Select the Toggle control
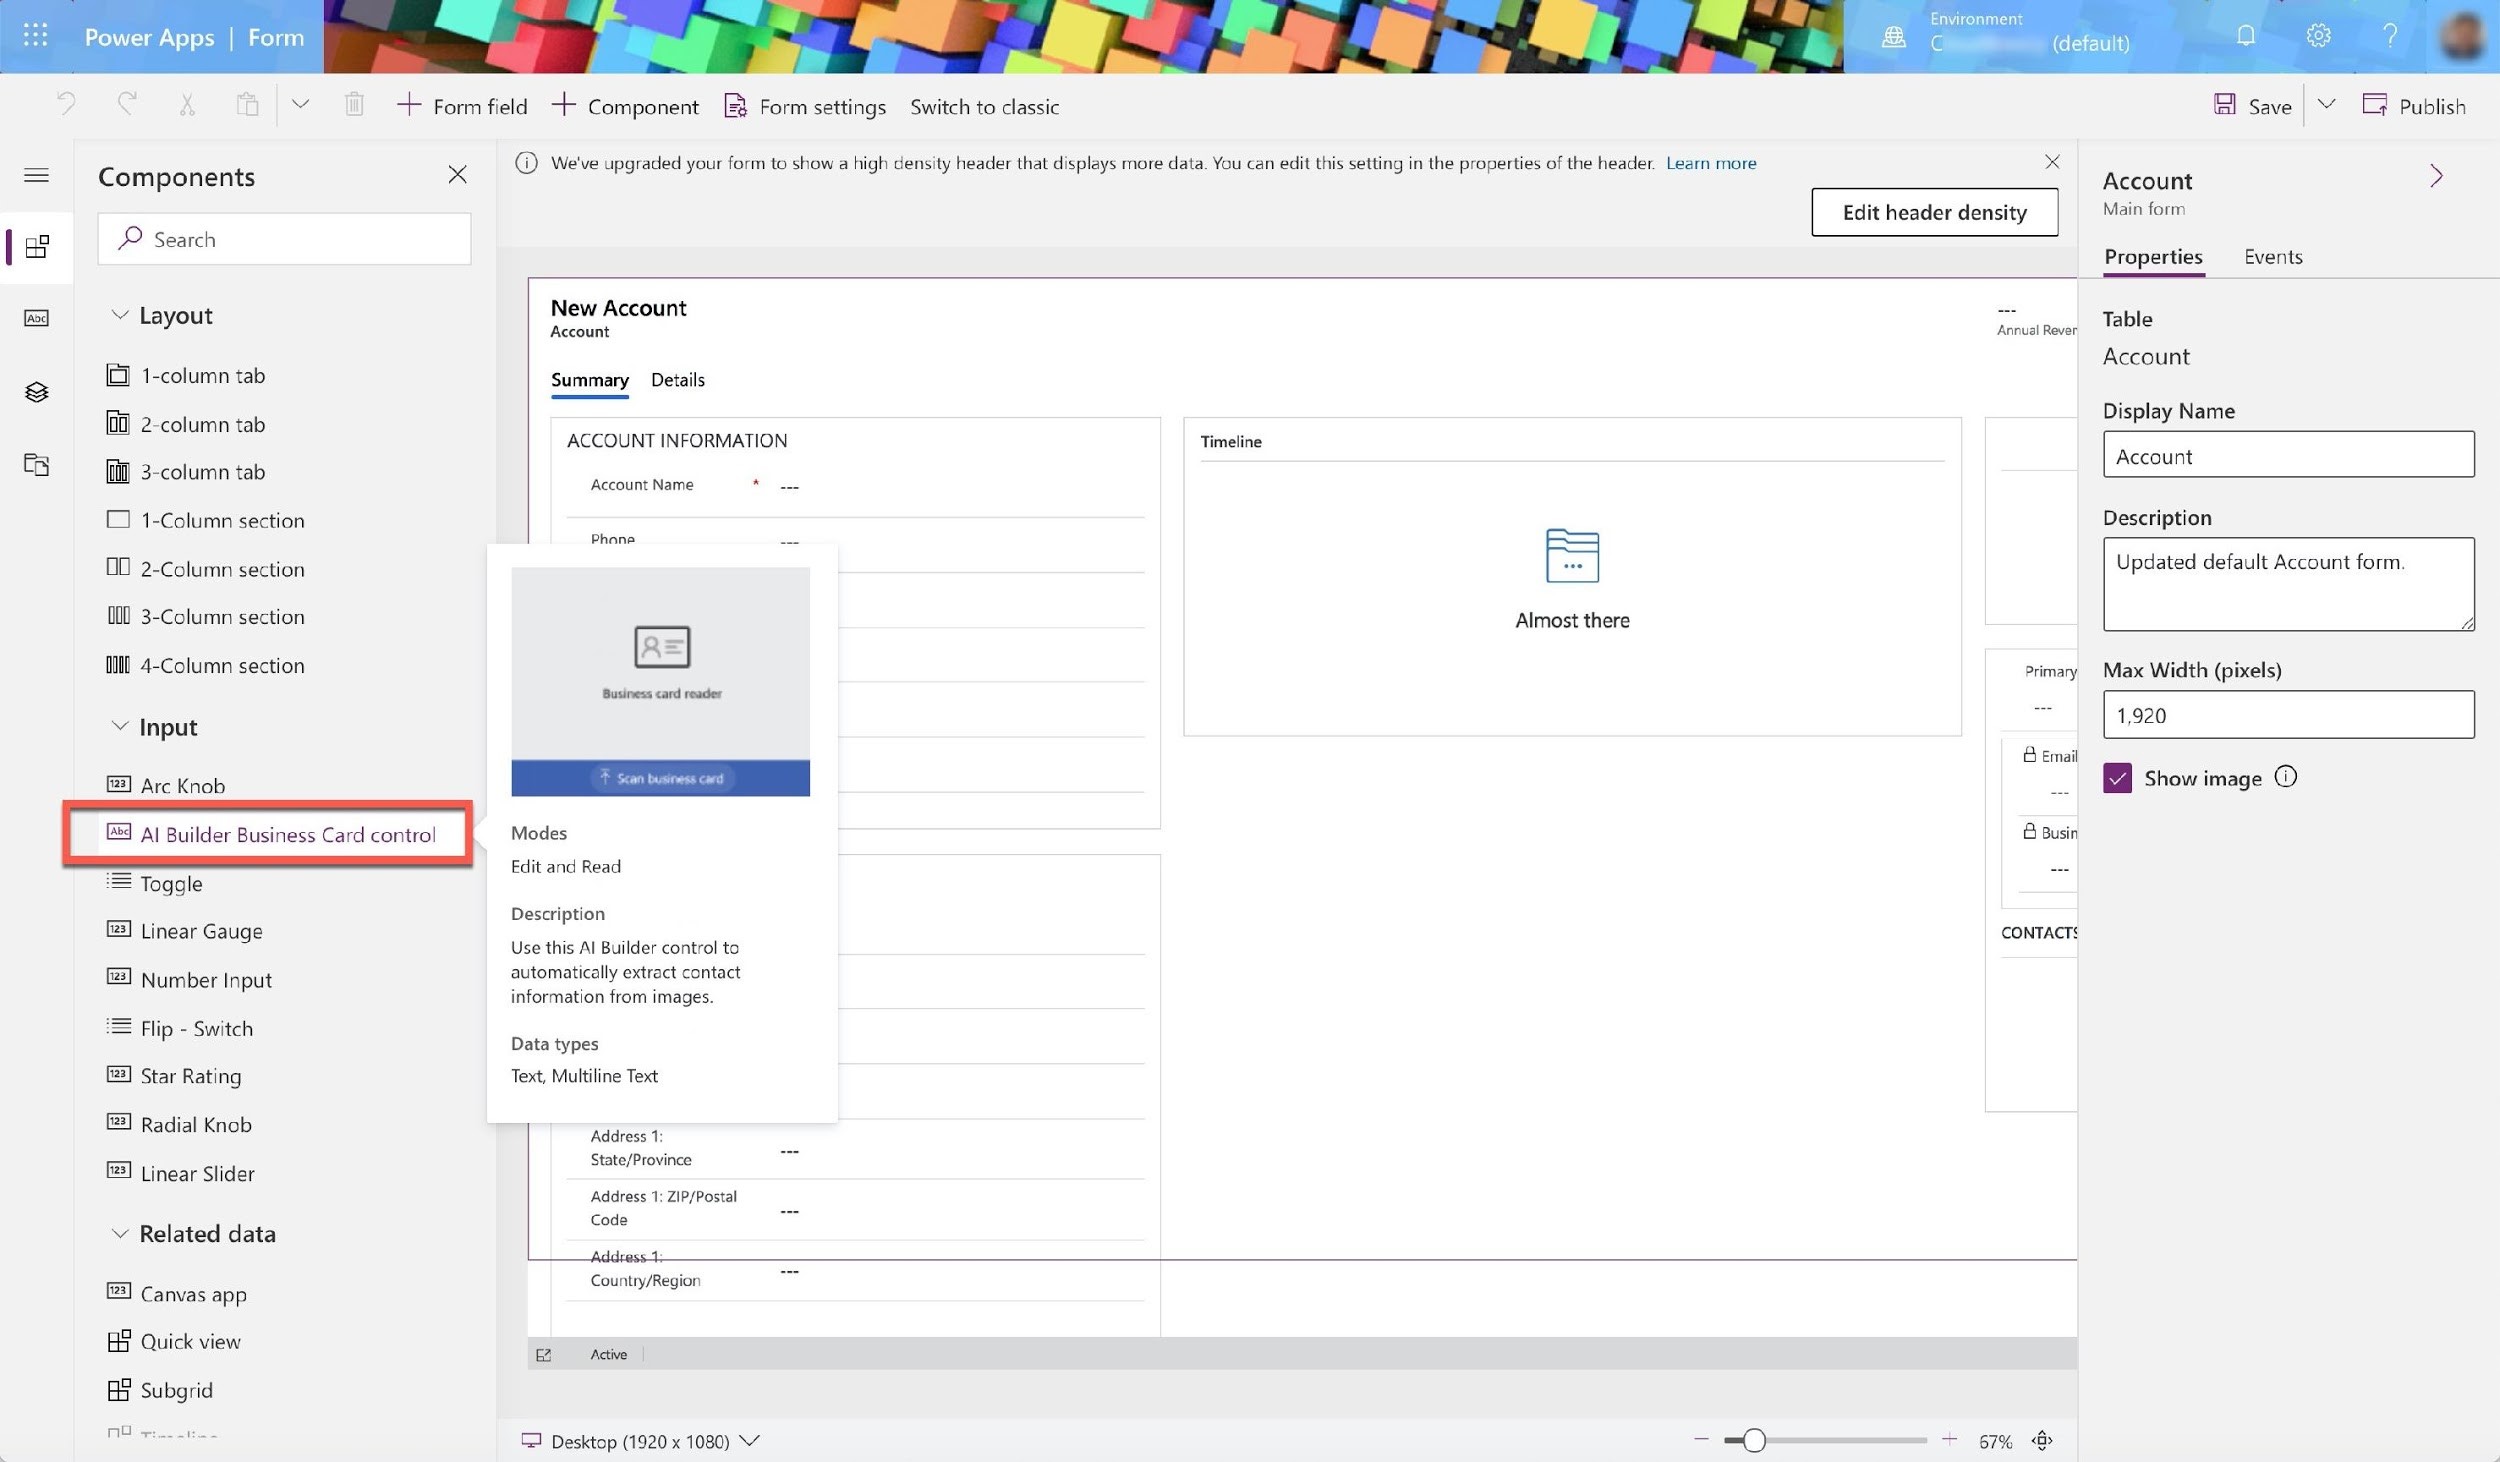The width and height of the screenshot is (2500, 1462). click(x=155, y=883)
